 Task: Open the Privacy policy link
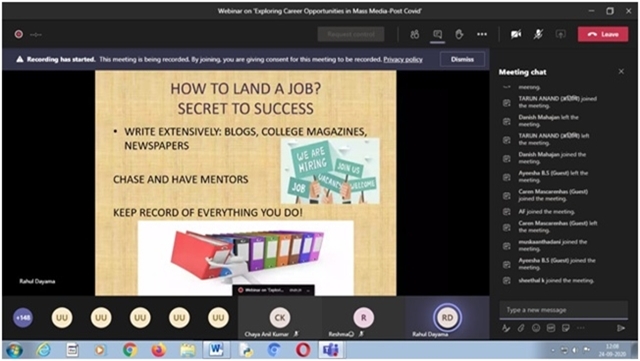coord(403,60)
